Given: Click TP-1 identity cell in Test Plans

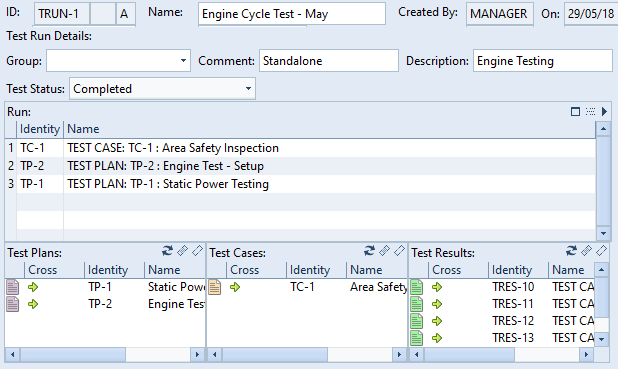Looking at the screenshot, I should [100, 287].
